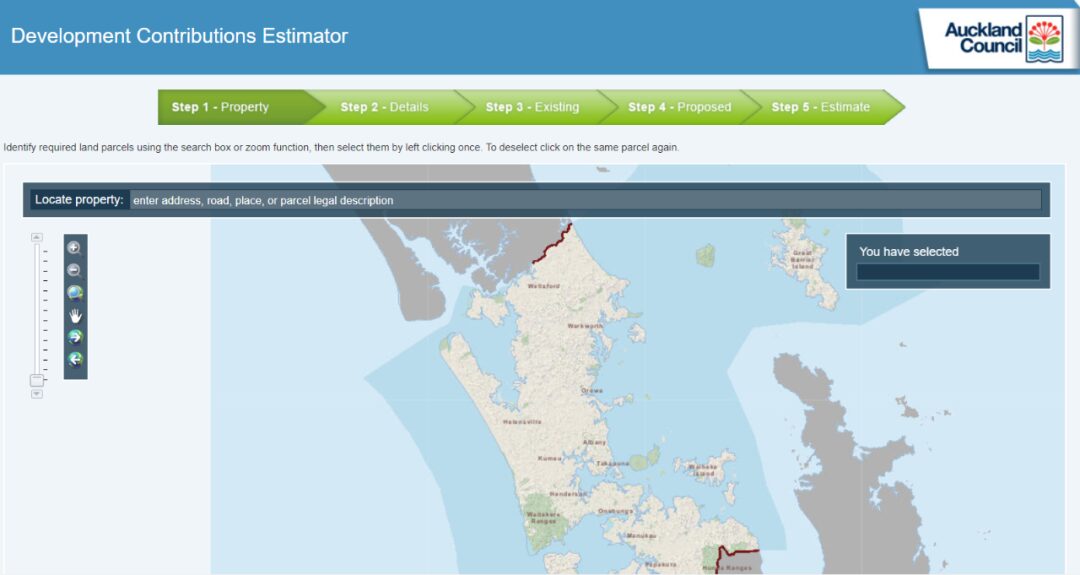Click the zoom in magnifier tool

click(x=74, y=248)
